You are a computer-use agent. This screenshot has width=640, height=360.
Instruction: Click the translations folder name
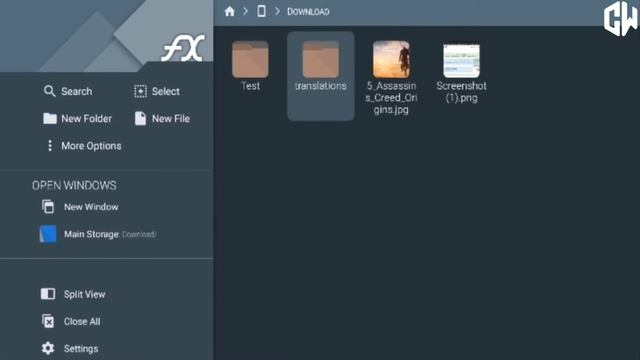pos(320,86)
